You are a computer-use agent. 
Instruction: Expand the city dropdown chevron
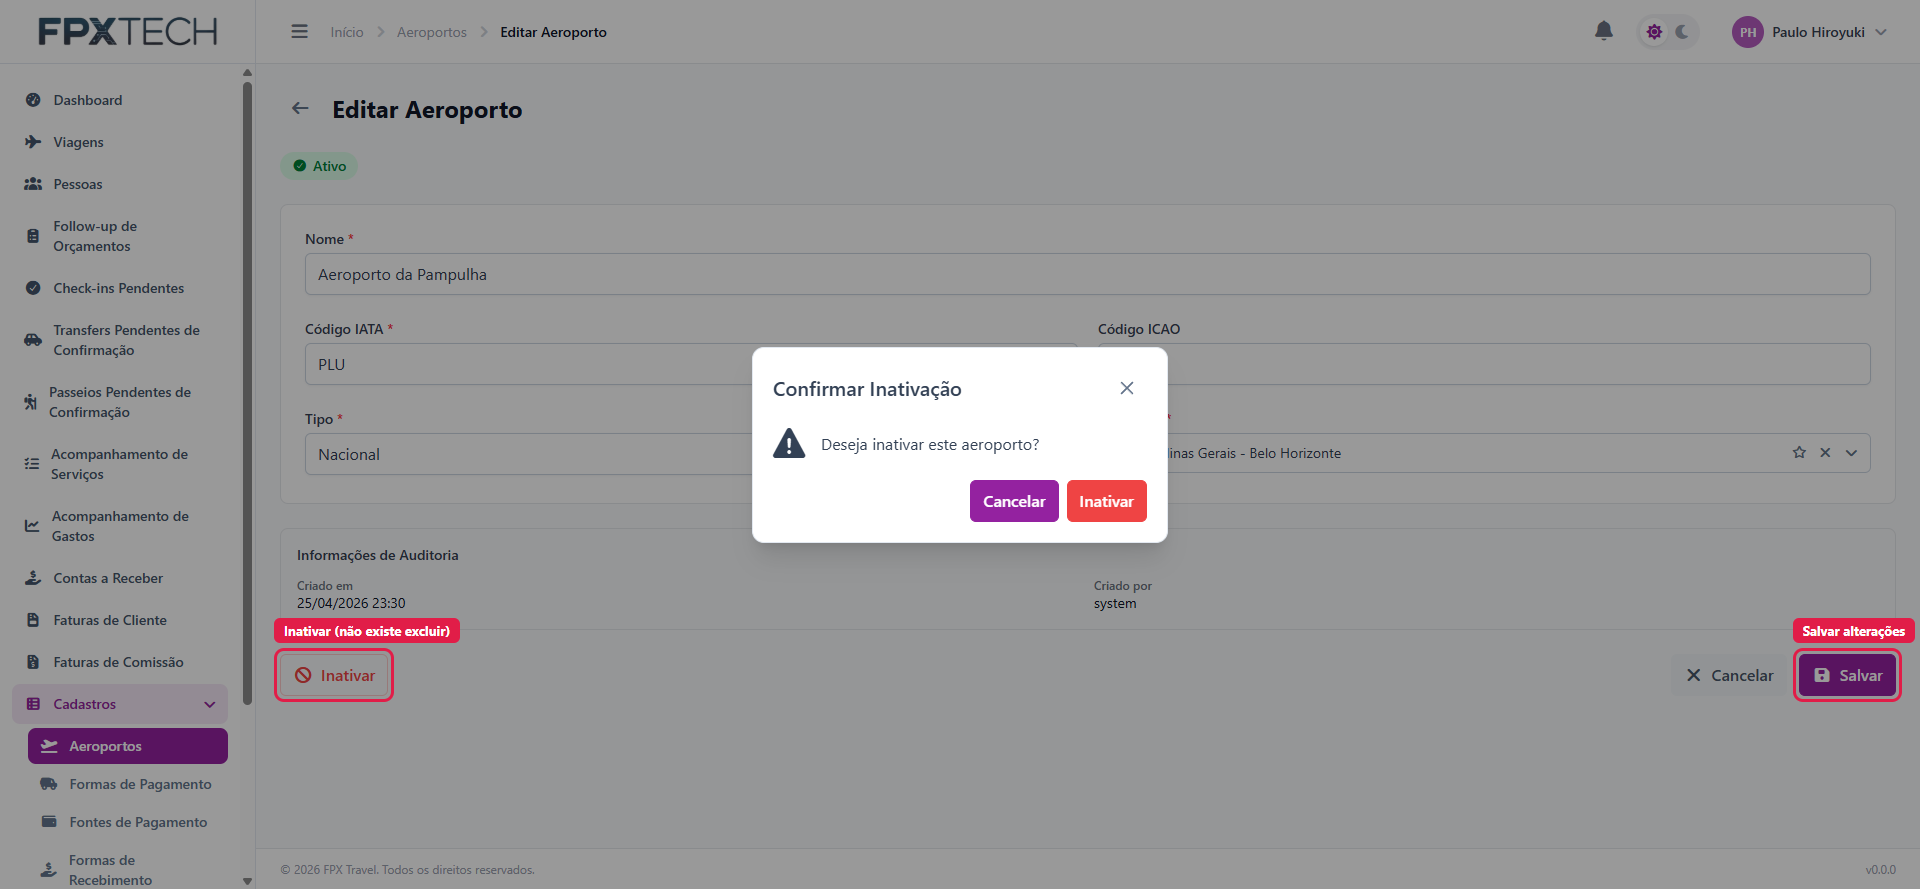tap(1851, 453)
